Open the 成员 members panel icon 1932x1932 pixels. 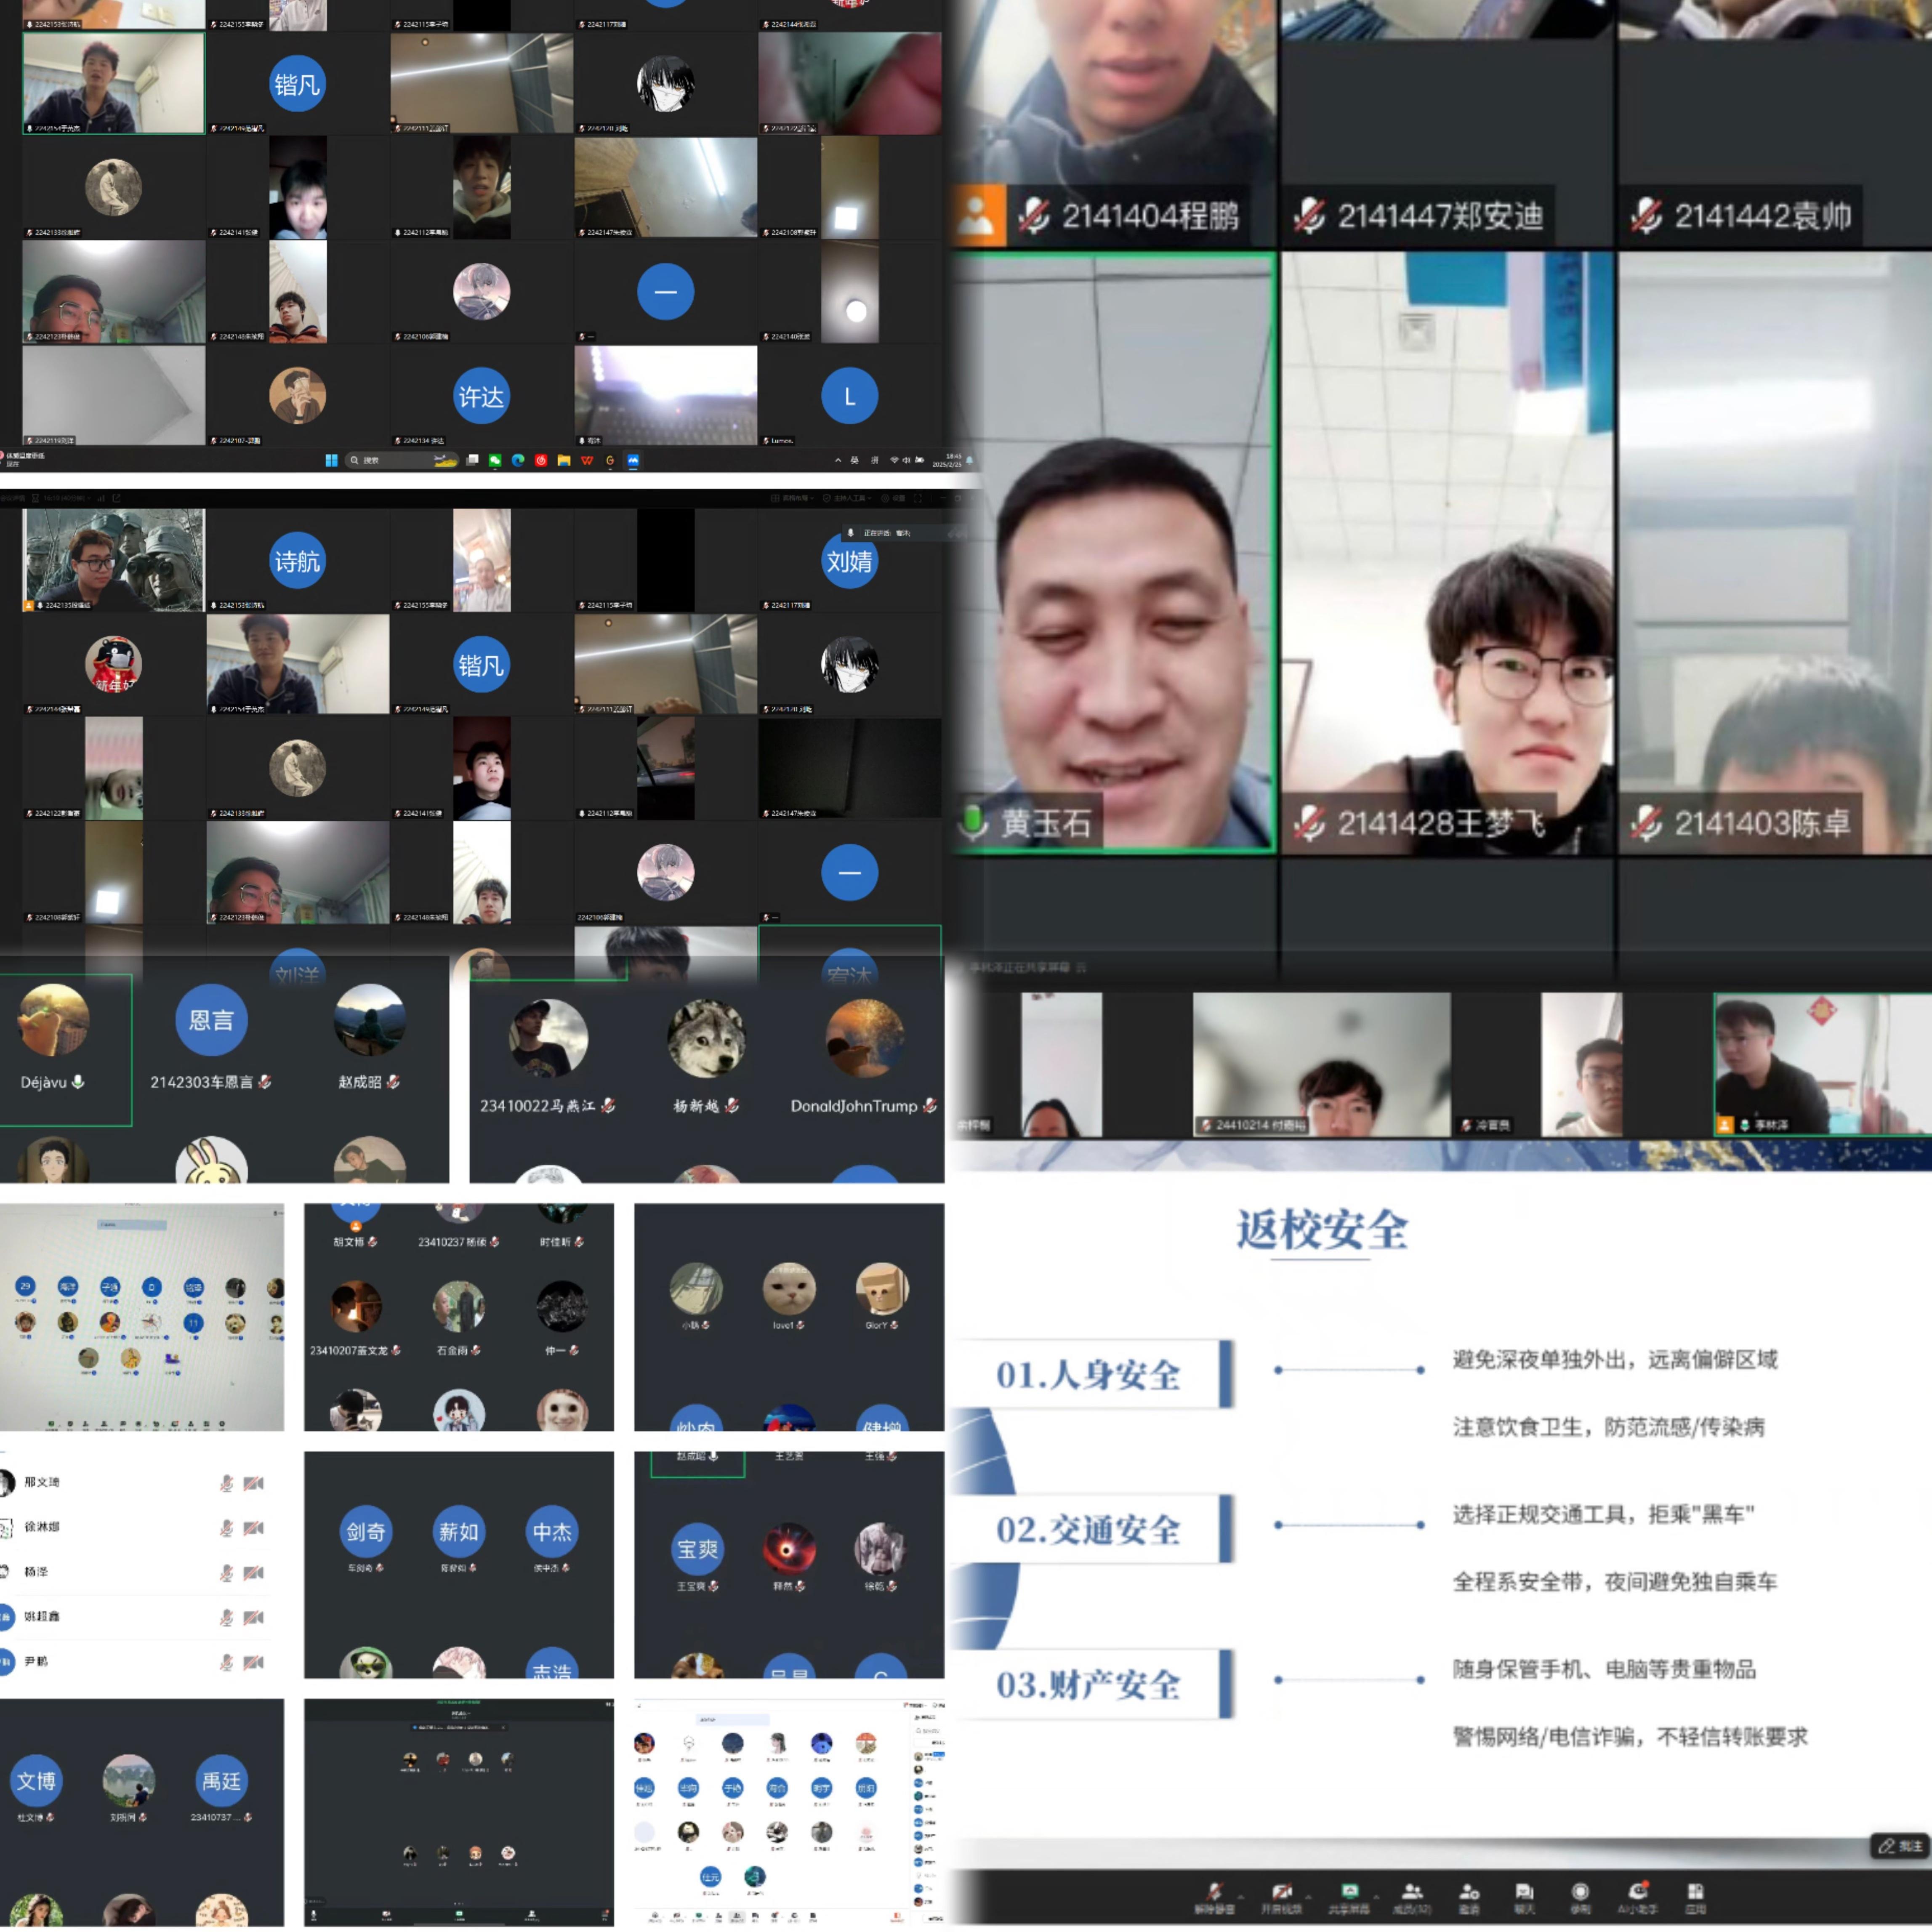(1412, 1892)
